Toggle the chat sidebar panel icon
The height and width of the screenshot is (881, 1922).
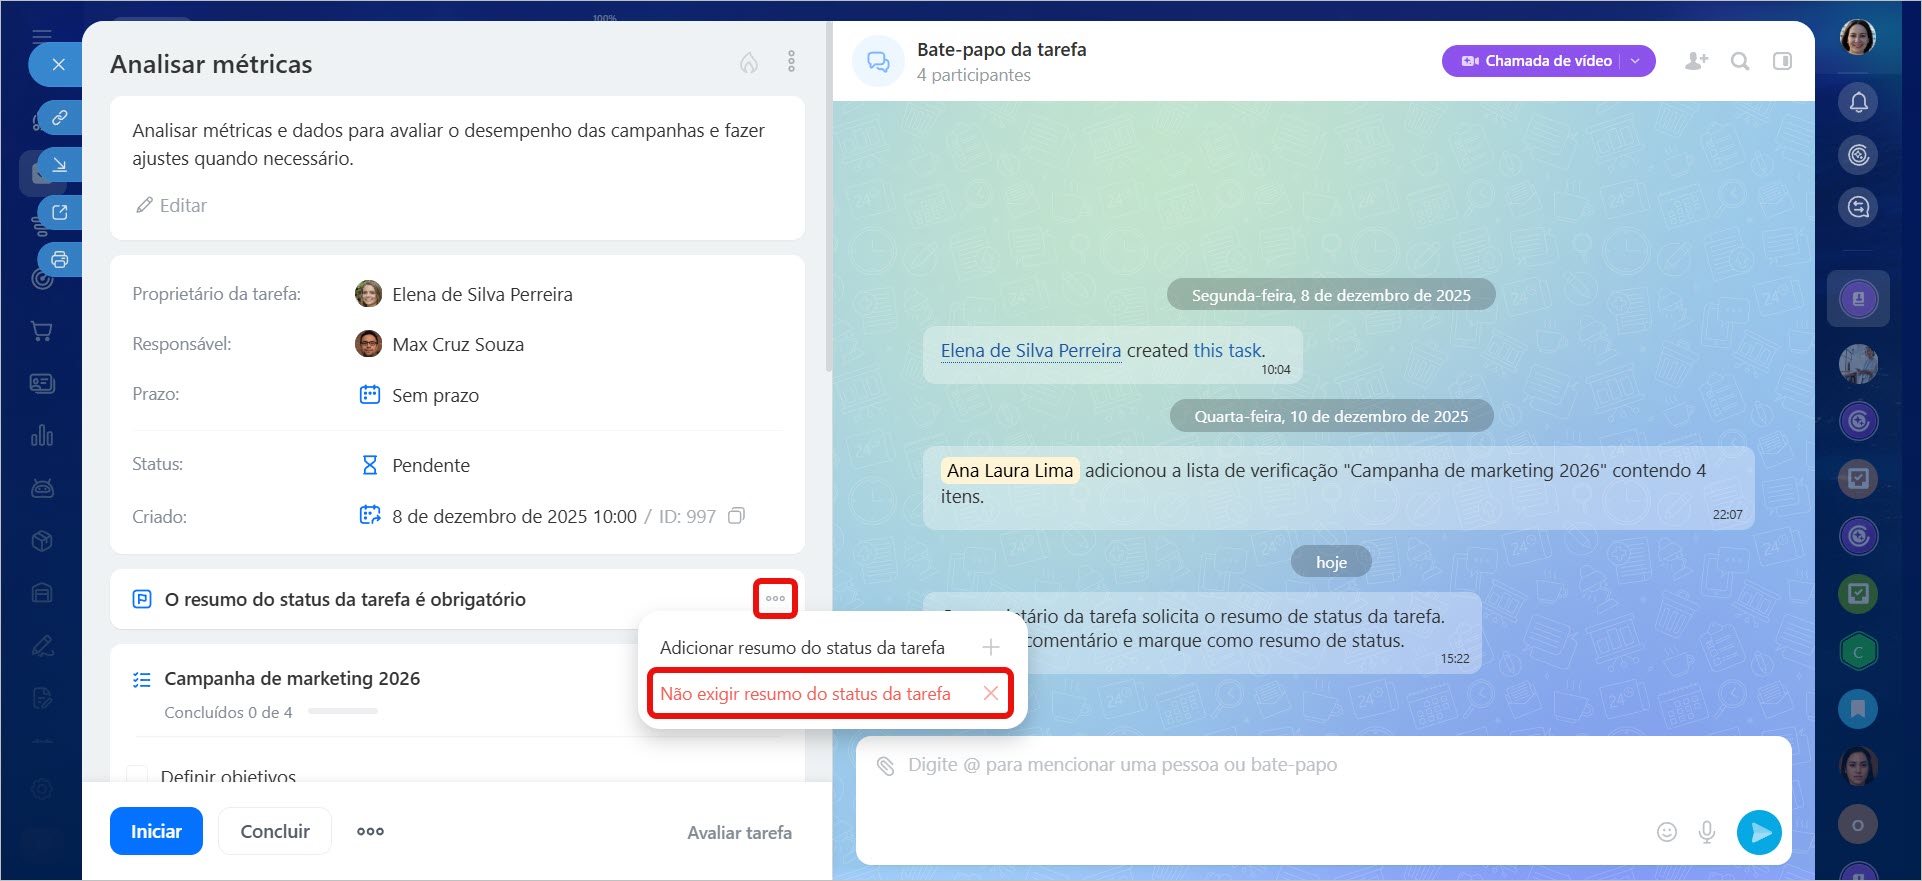click(x=1782, y=61)
